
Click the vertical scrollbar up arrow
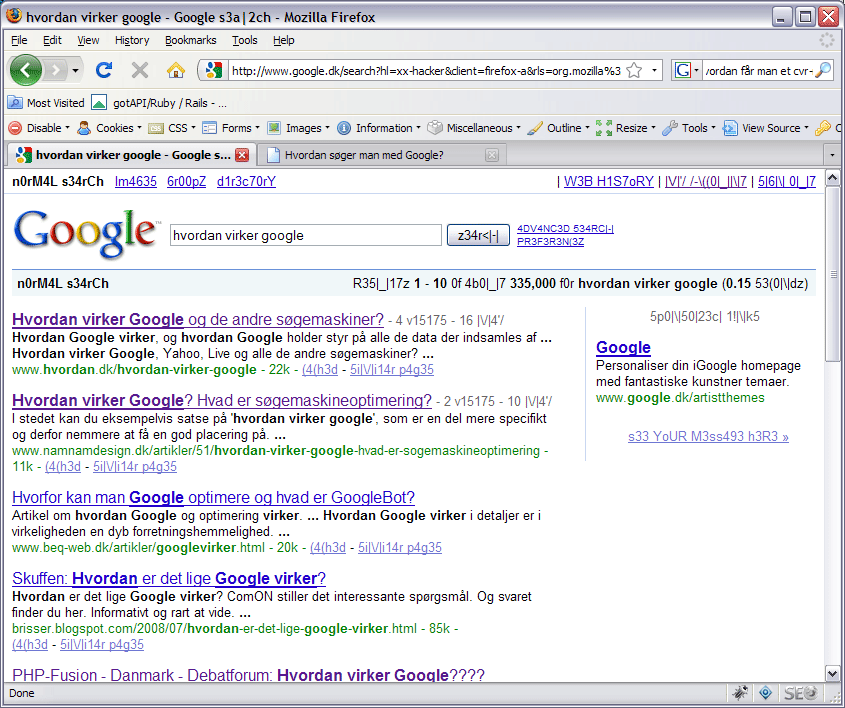(832, 177)
